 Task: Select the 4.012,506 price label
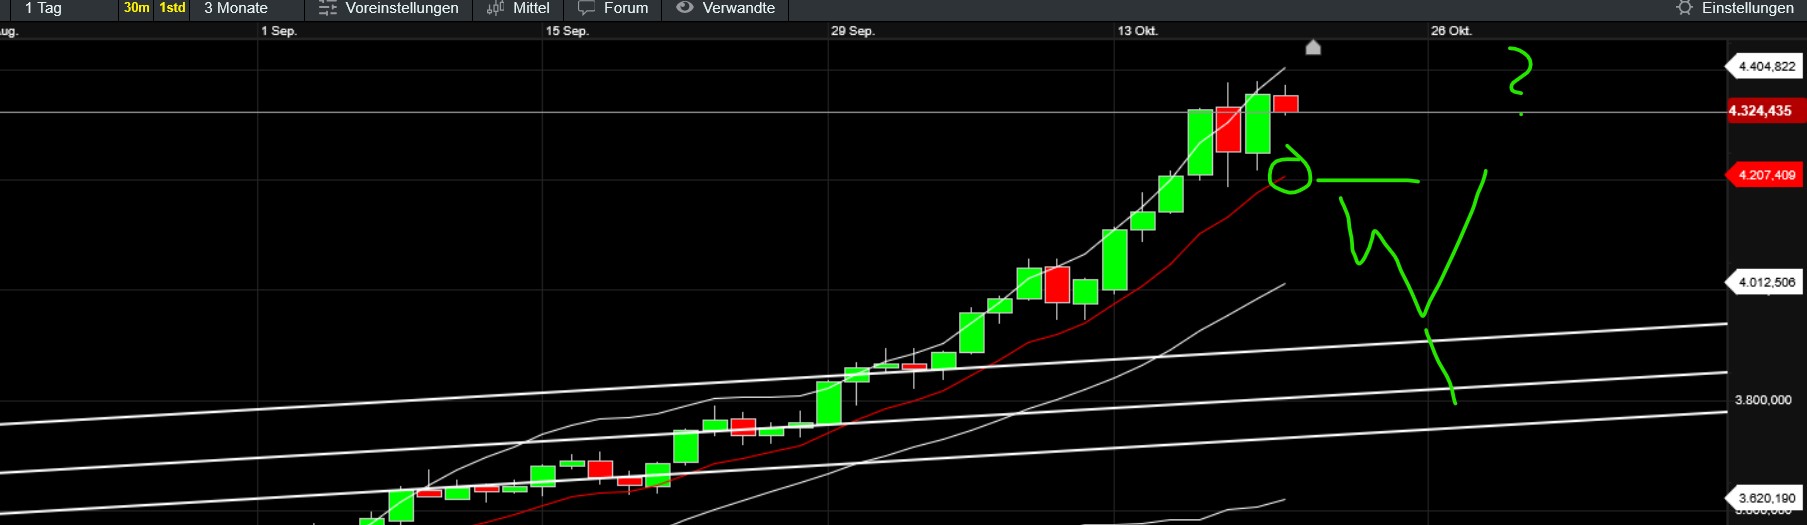pos(1763,283)
